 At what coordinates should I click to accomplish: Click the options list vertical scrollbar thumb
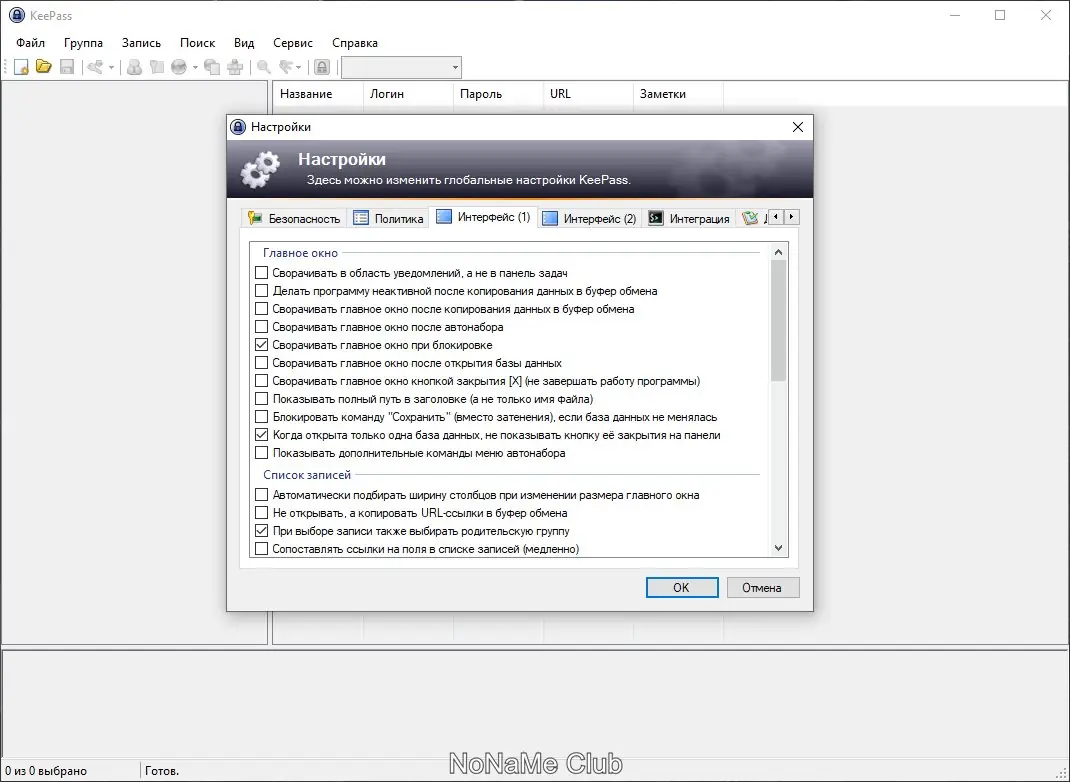tap(779, 321)
